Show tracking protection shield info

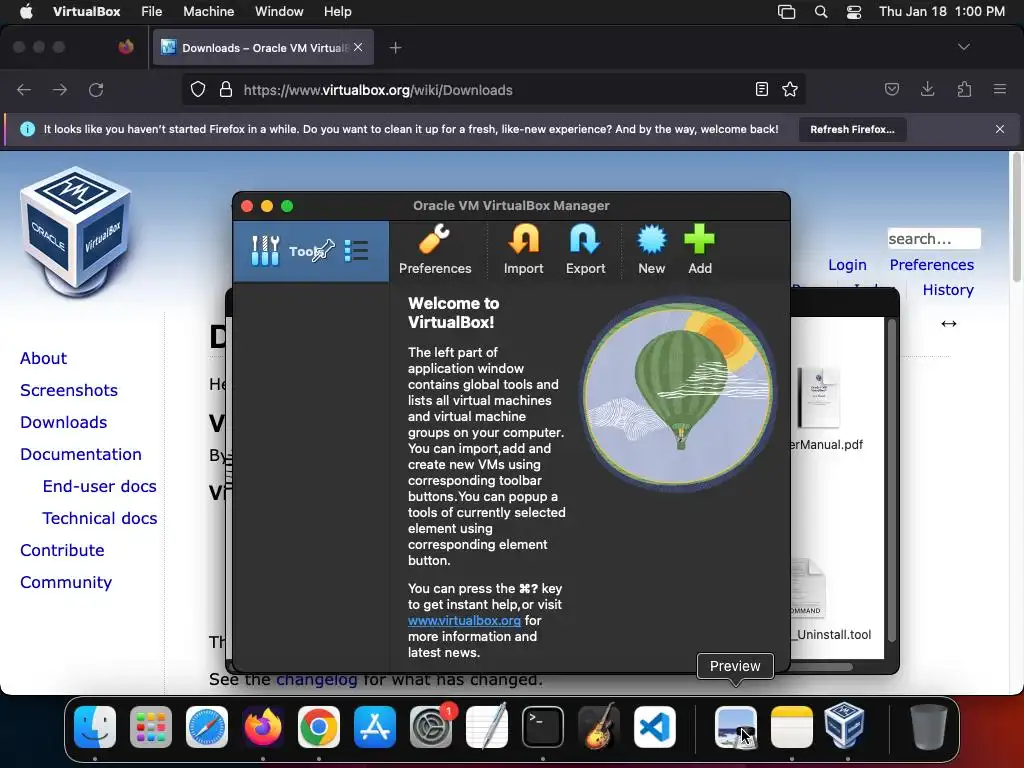[x=198, y=89]
